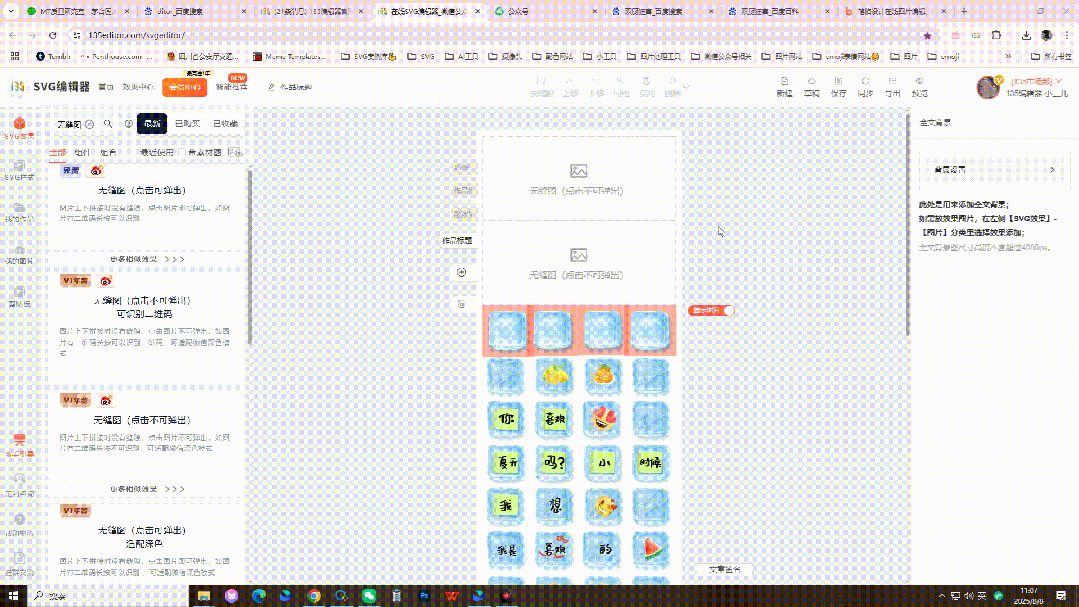Viewport: 1079px width, 607px height.
Task: Click the 新建 new document toolbar icon
Action: [x=784, y=81]
